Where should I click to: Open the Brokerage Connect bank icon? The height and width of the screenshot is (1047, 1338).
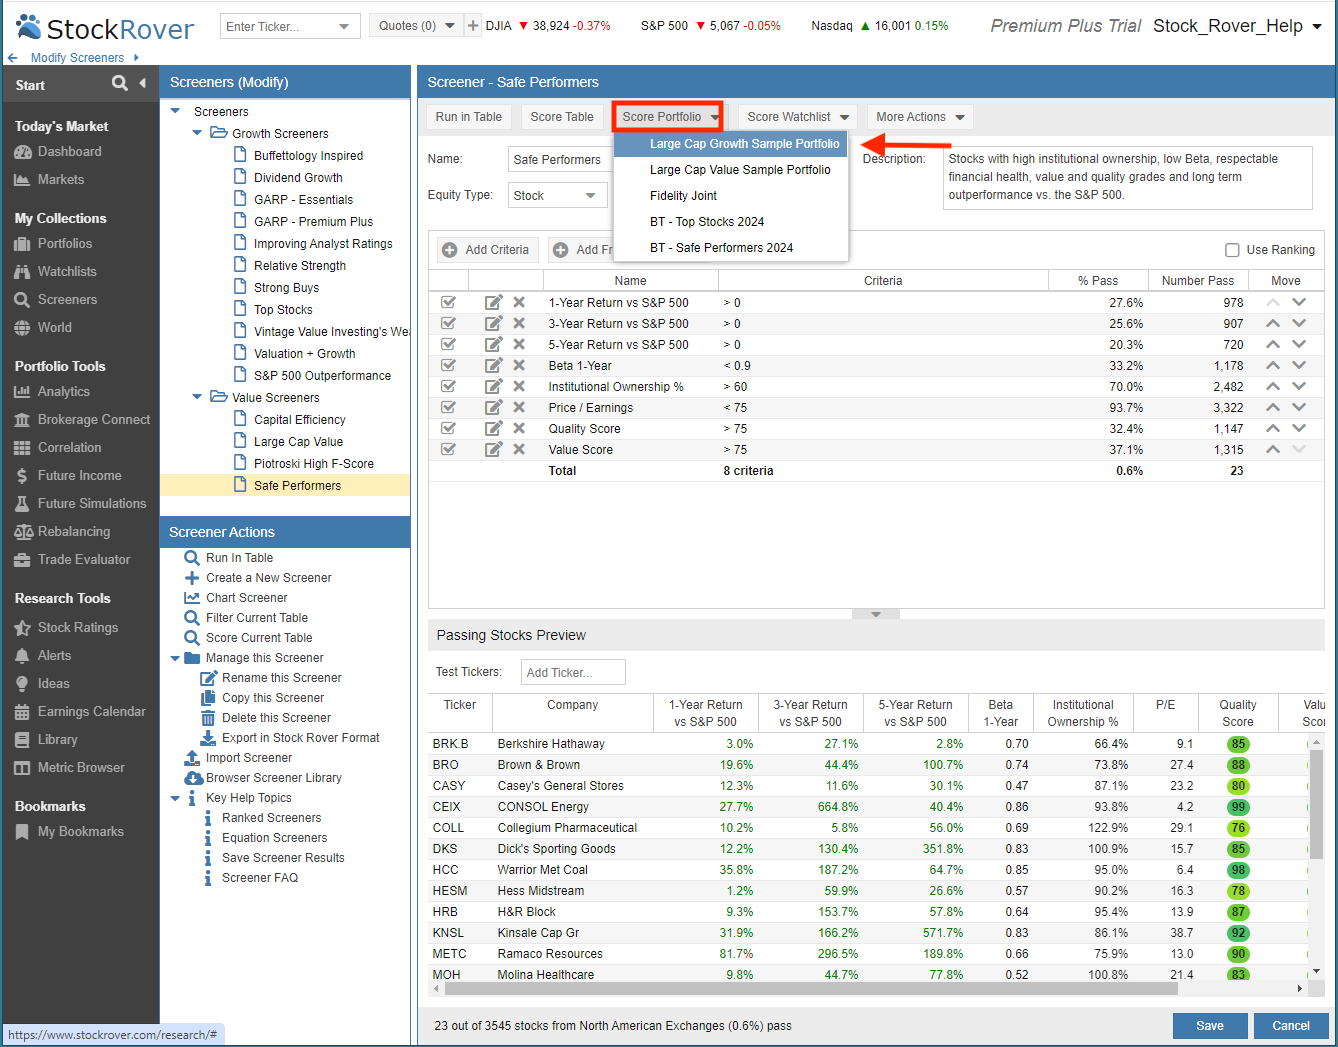(x=23, y=420)
